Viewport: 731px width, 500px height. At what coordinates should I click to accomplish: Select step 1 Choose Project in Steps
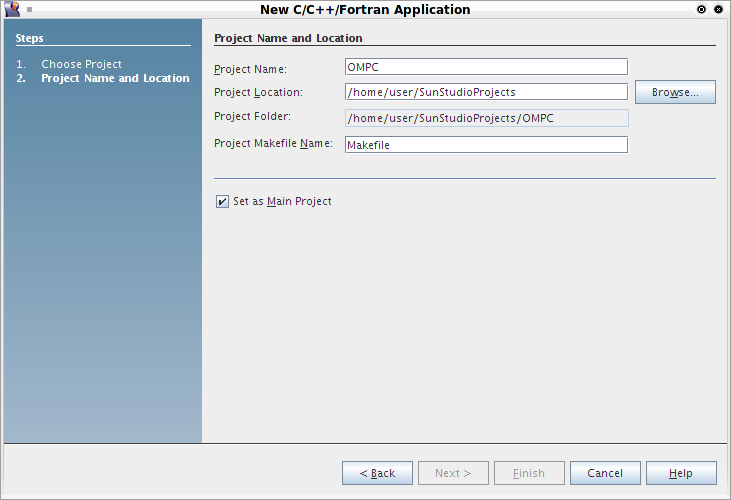point(81,64)
